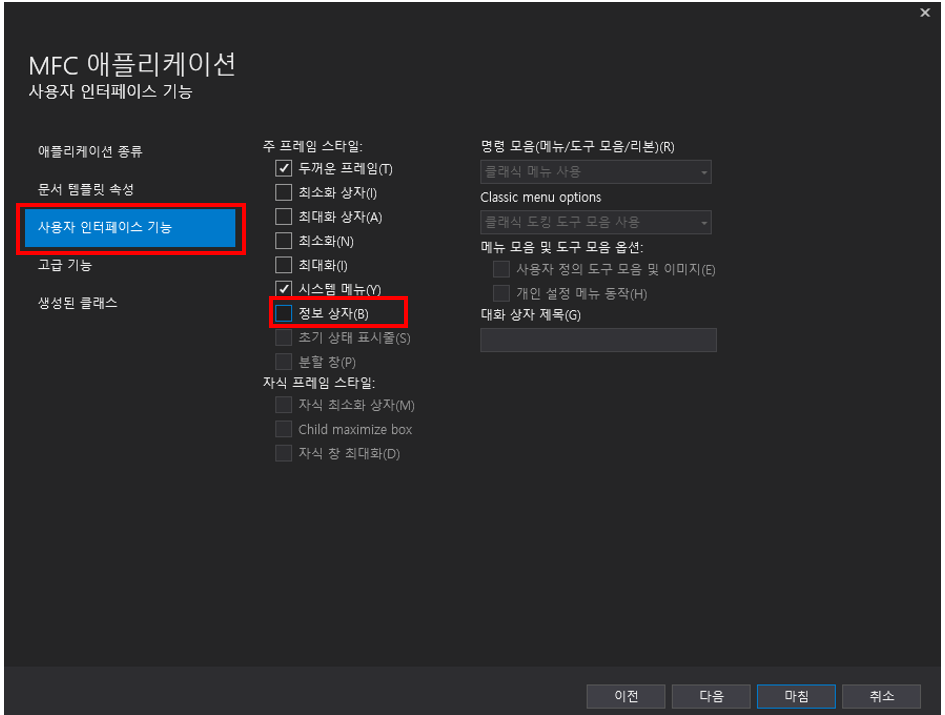Open the 클래식 도킹 도구 모음 사용 dropdown
945x715 pixels.
(595, 222)
